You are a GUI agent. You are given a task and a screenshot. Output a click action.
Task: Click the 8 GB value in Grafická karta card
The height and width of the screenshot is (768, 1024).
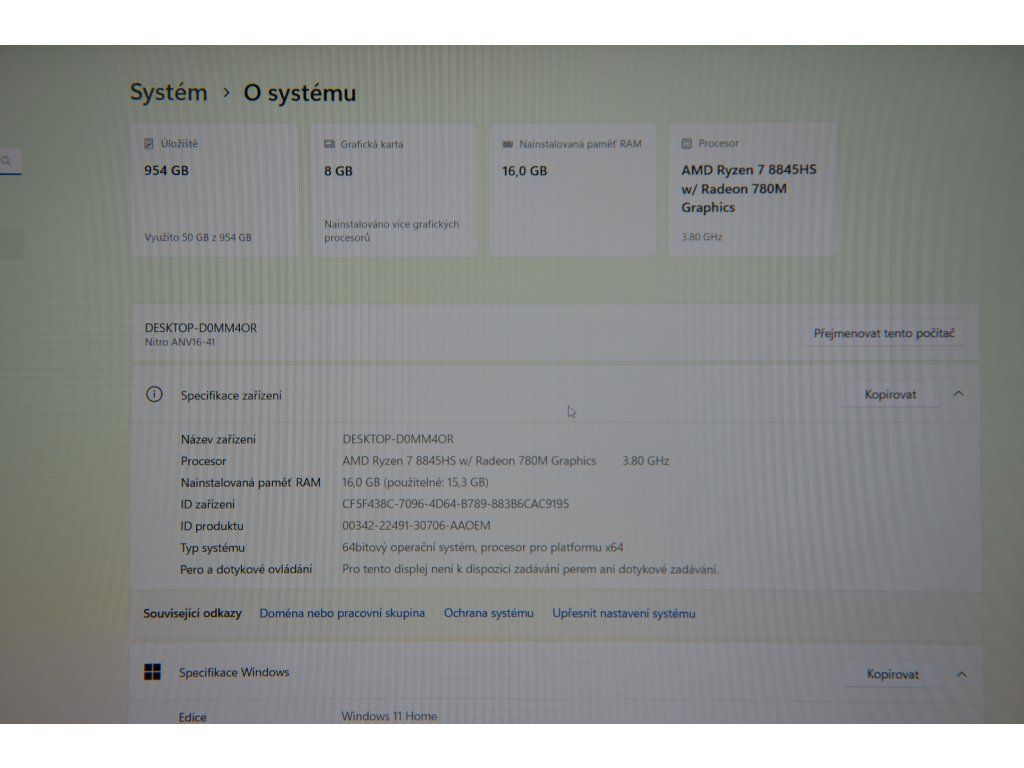338,170
